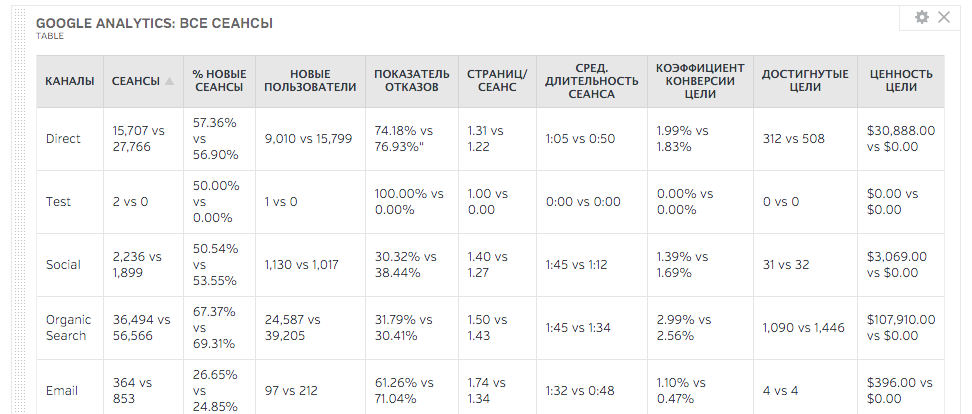Click the Email channel row label
The width and height of the screenshot is (972, 414).
point(62,391)
